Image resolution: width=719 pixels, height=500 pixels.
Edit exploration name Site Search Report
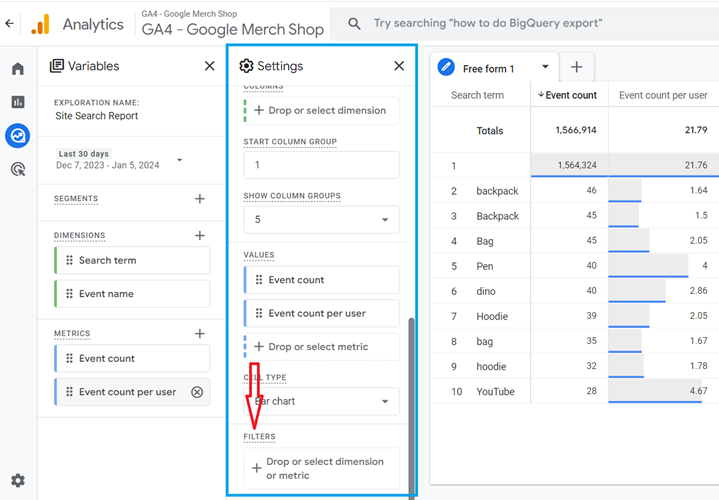click(97, 116)
